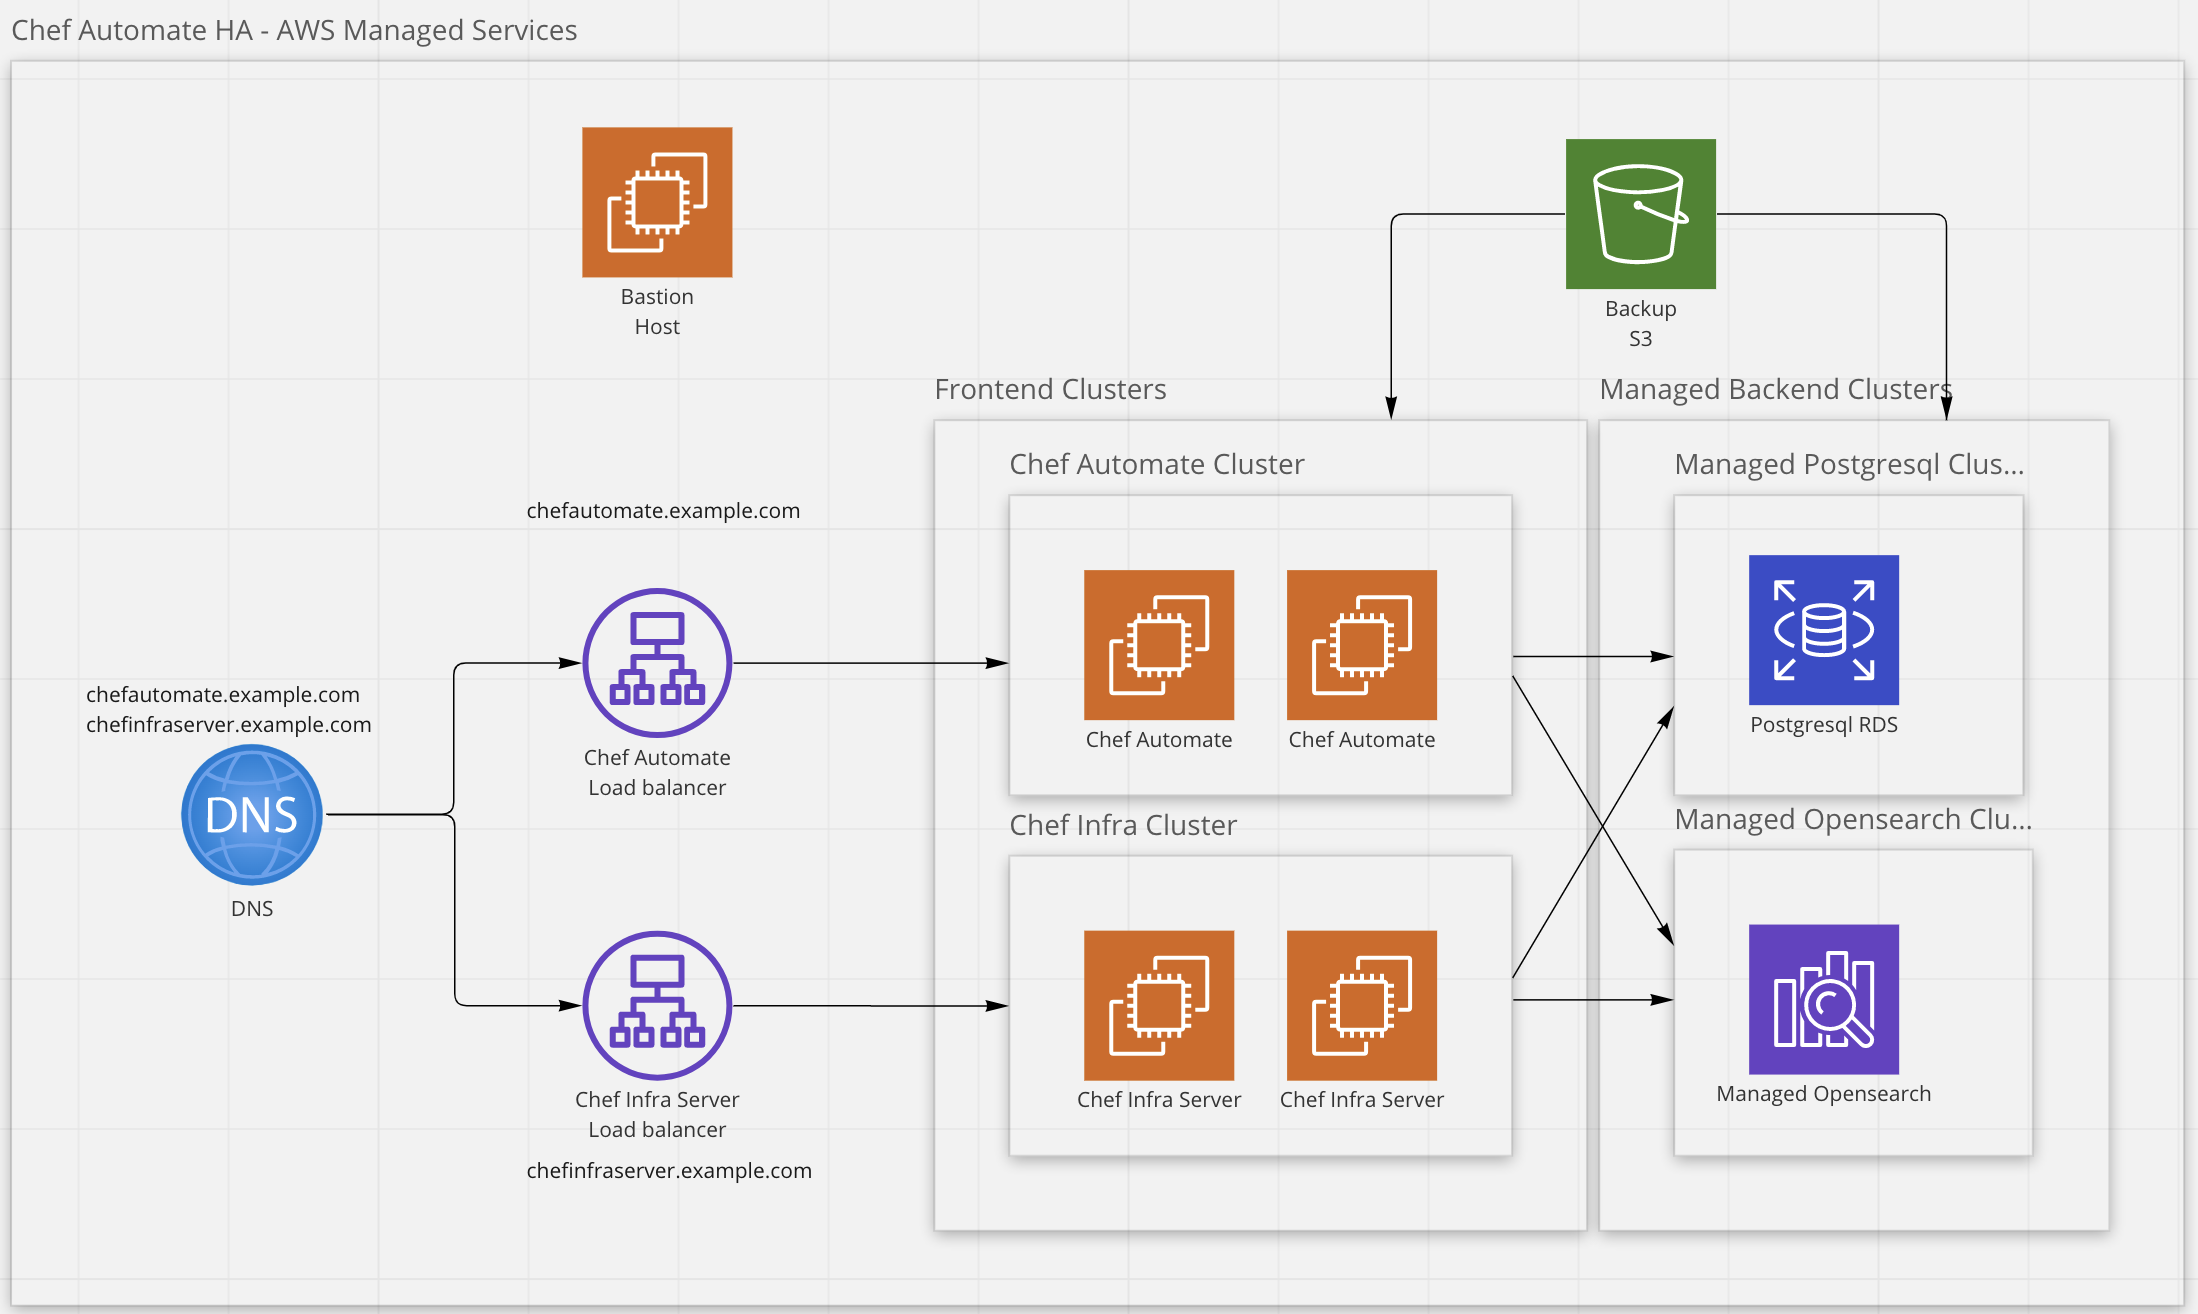Select the right Chef Automate instance icon
Screen dimensions: 2198x1314
point(1362,645)
